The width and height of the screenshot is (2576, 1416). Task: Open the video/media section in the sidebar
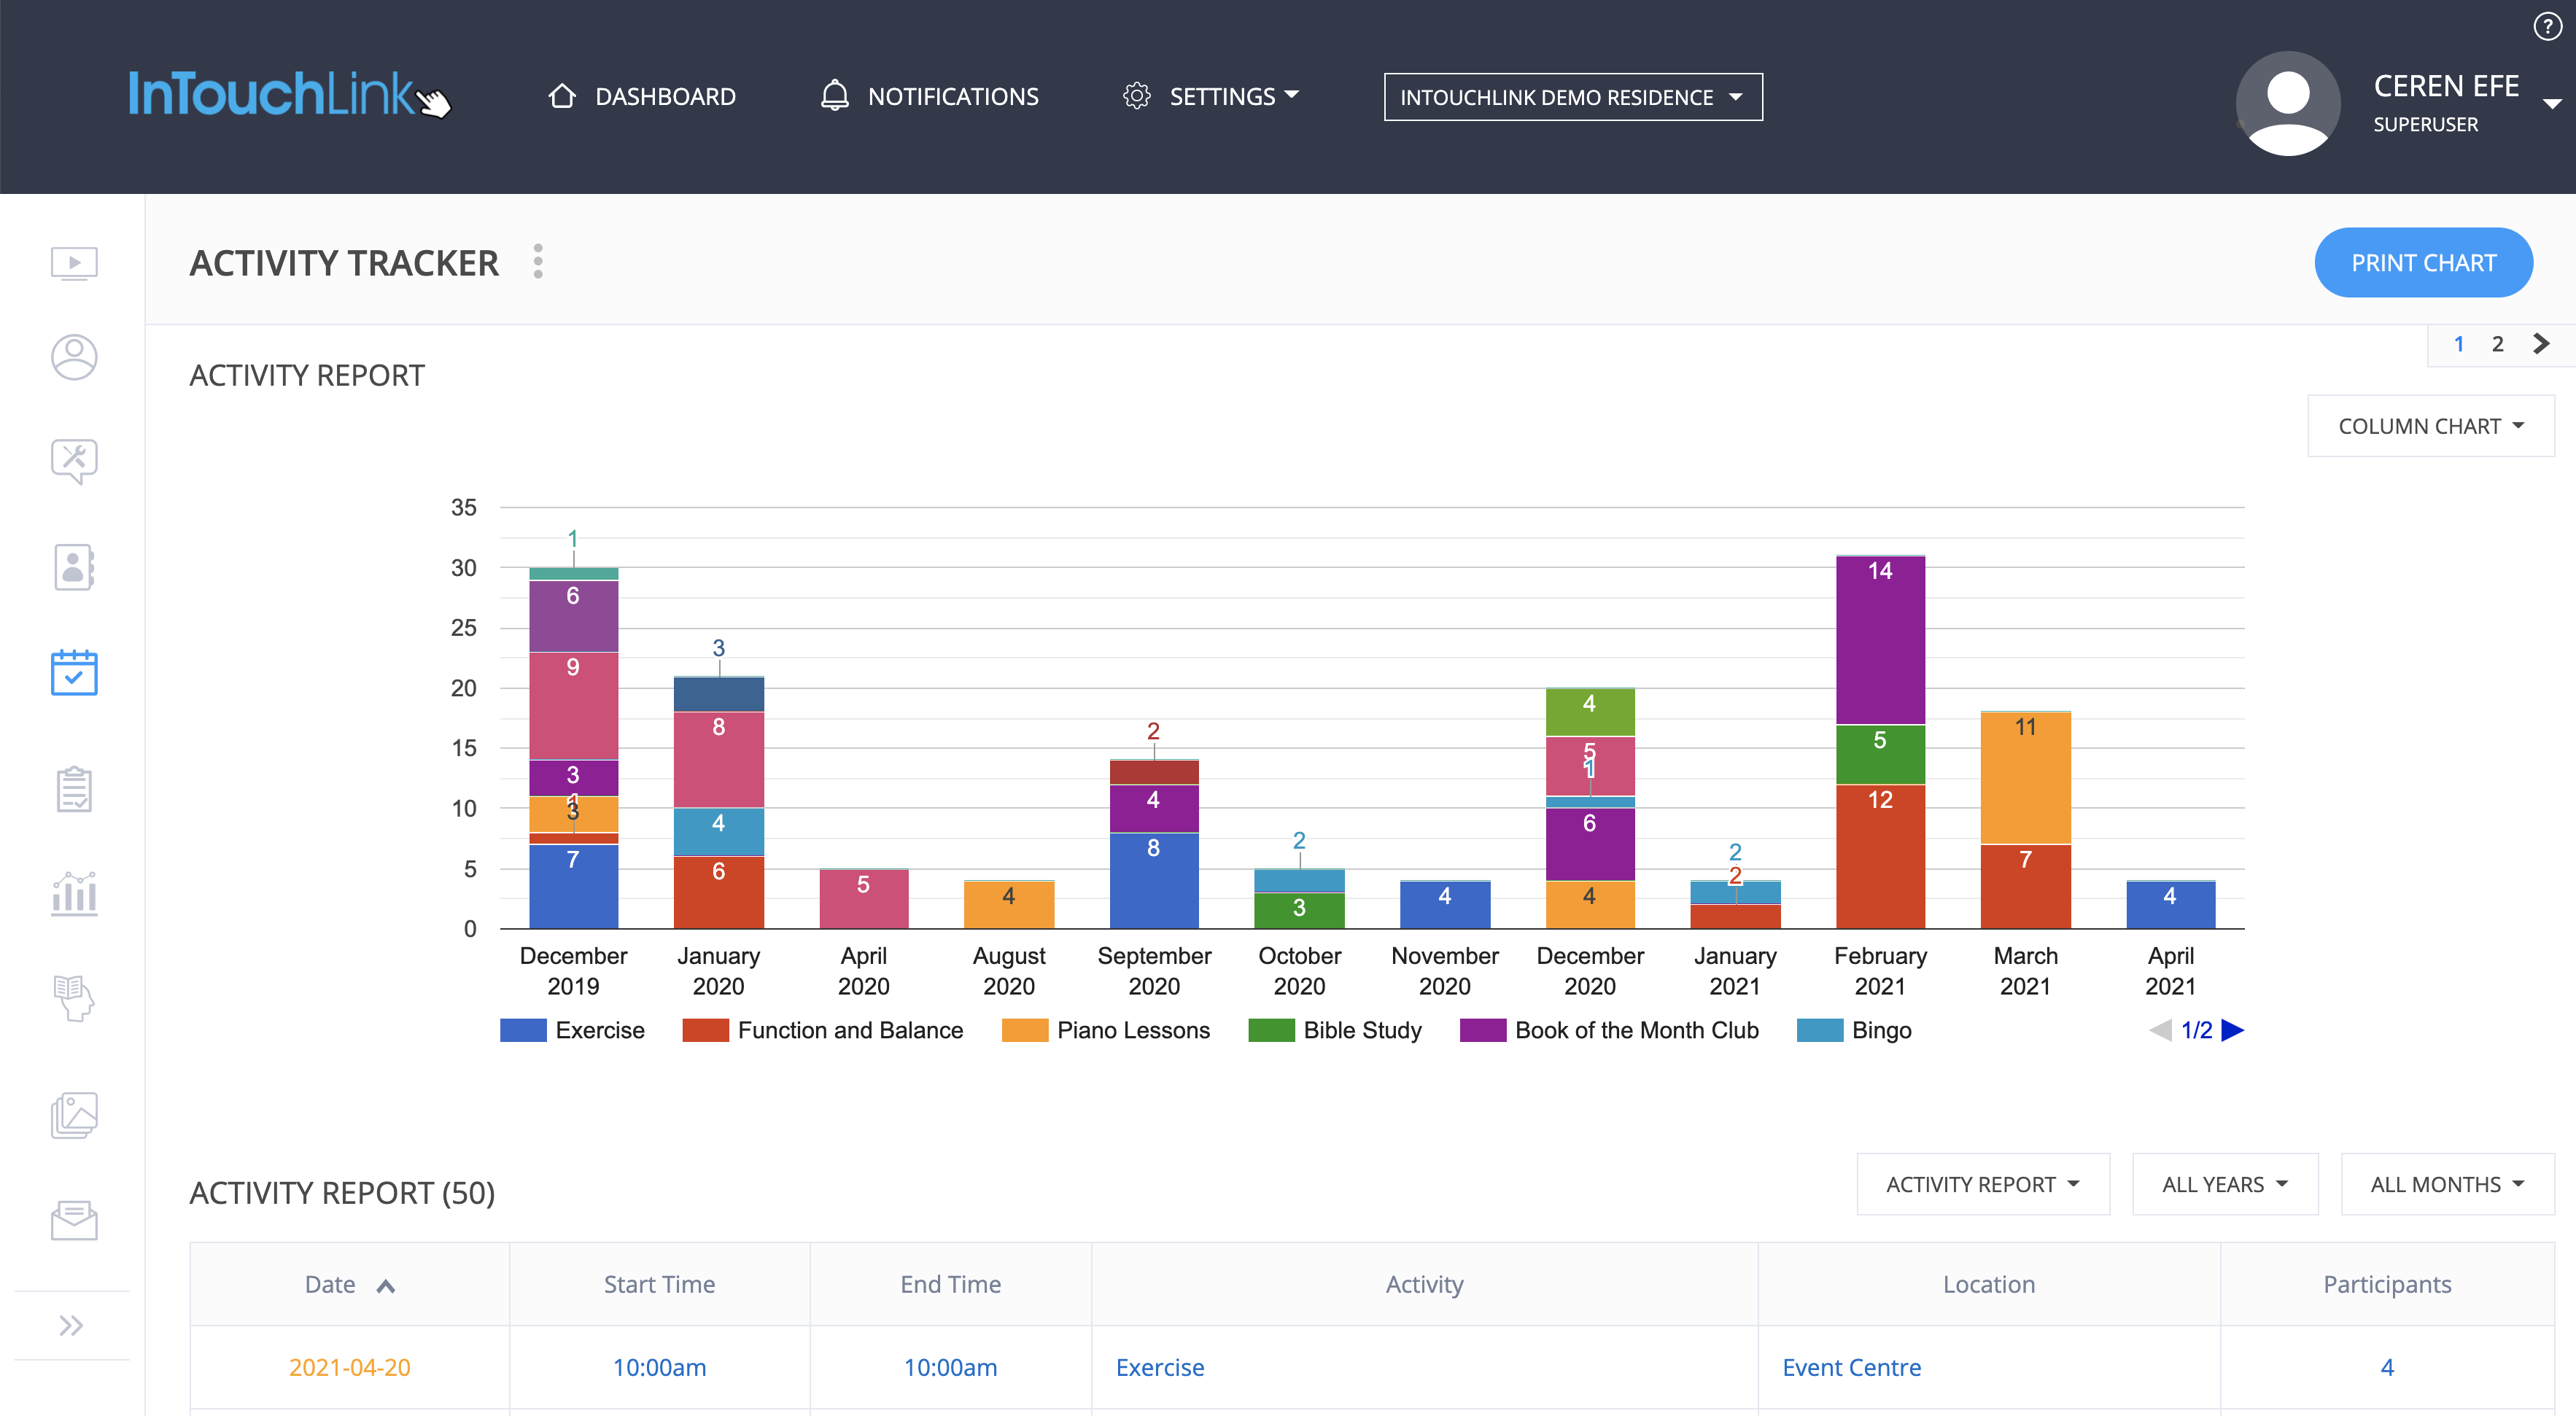click(x=73, y=263)
